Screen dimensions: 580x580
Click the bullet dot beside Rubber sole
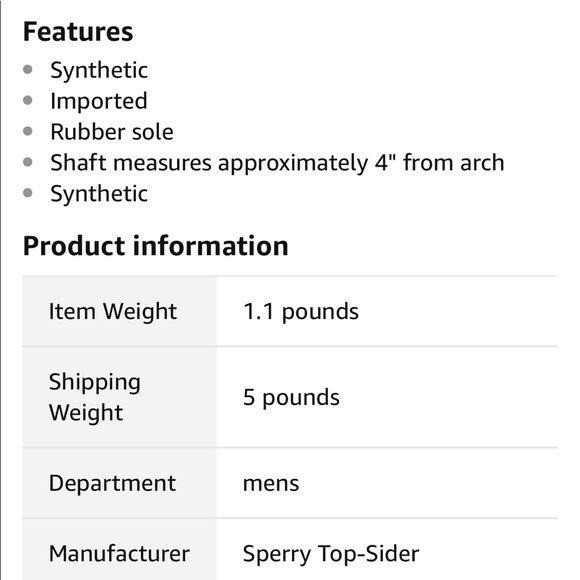click(28, 131)
